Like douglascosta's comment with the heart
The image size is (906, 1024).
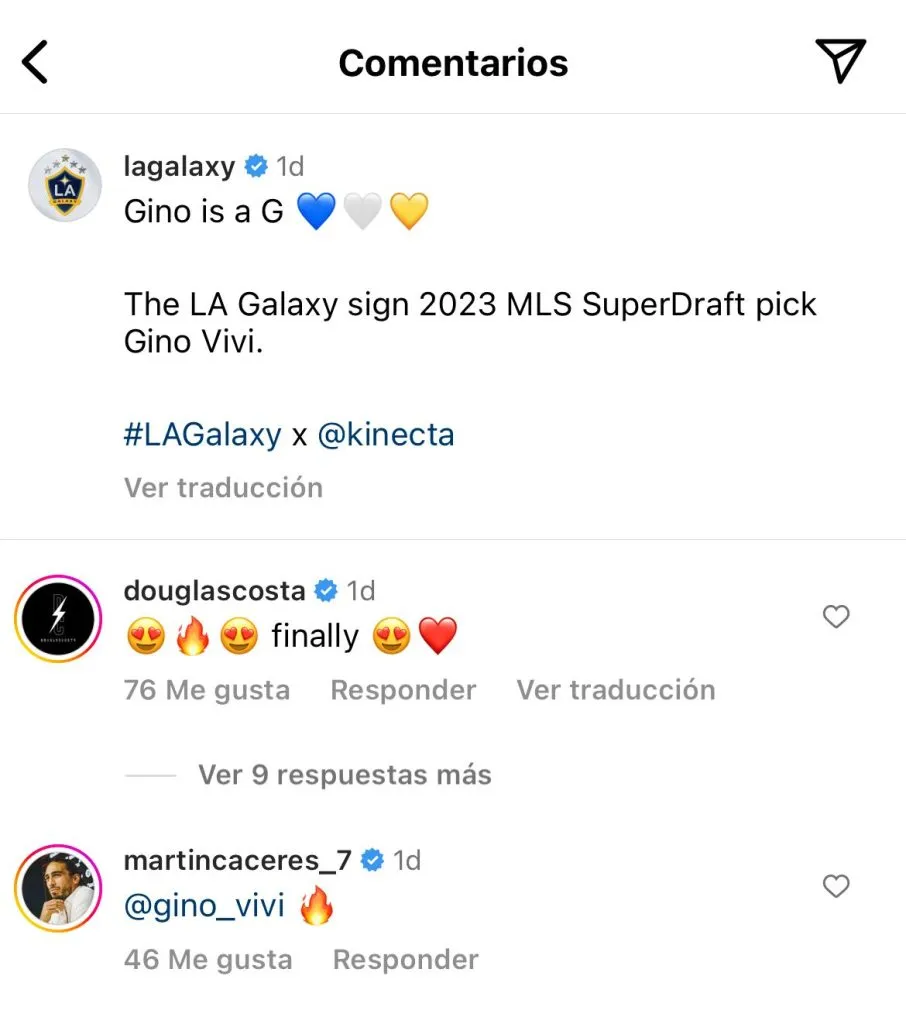tap(835, 618)
